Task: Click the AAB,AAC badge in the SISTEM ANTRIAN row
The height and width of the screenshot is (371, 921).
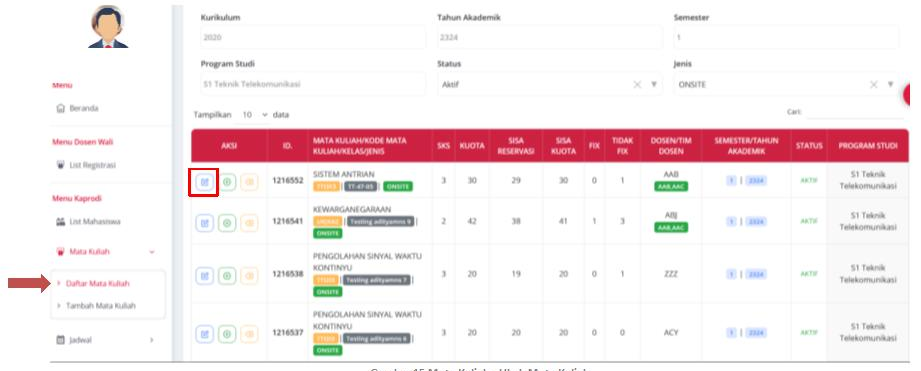Action: (x=671, y=187)
